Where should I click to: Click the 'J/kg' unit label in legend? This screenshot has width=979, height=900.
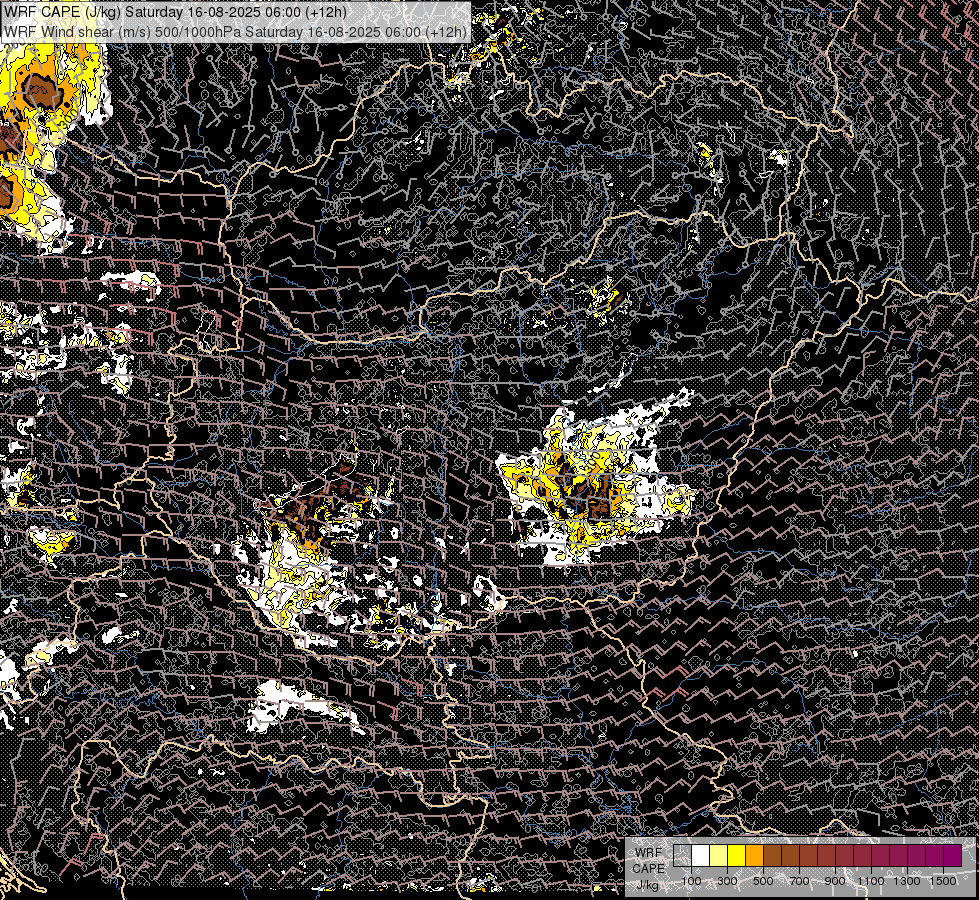pyautogui.click(x=648, y=885)
